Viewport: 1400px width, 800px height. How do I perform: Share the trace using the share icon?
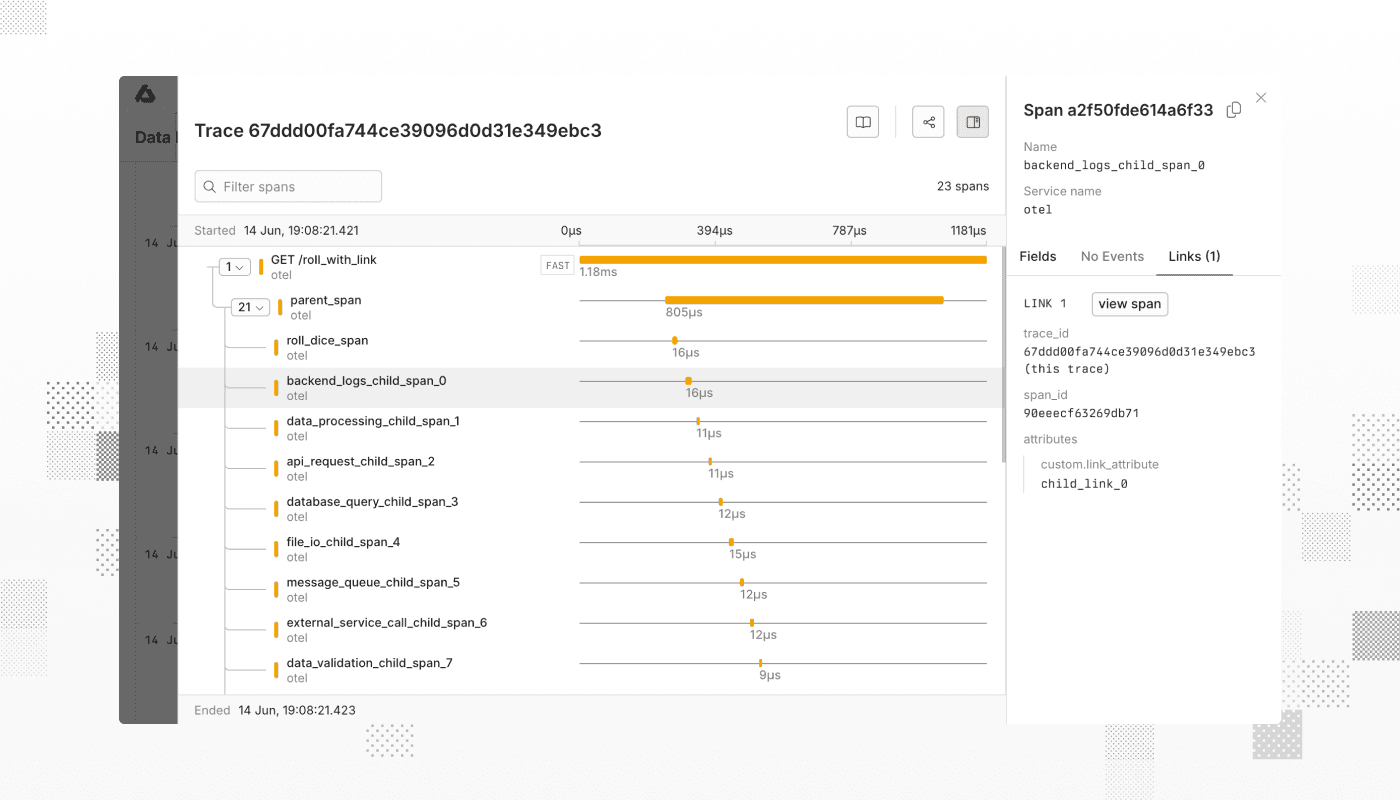point(927,121)
